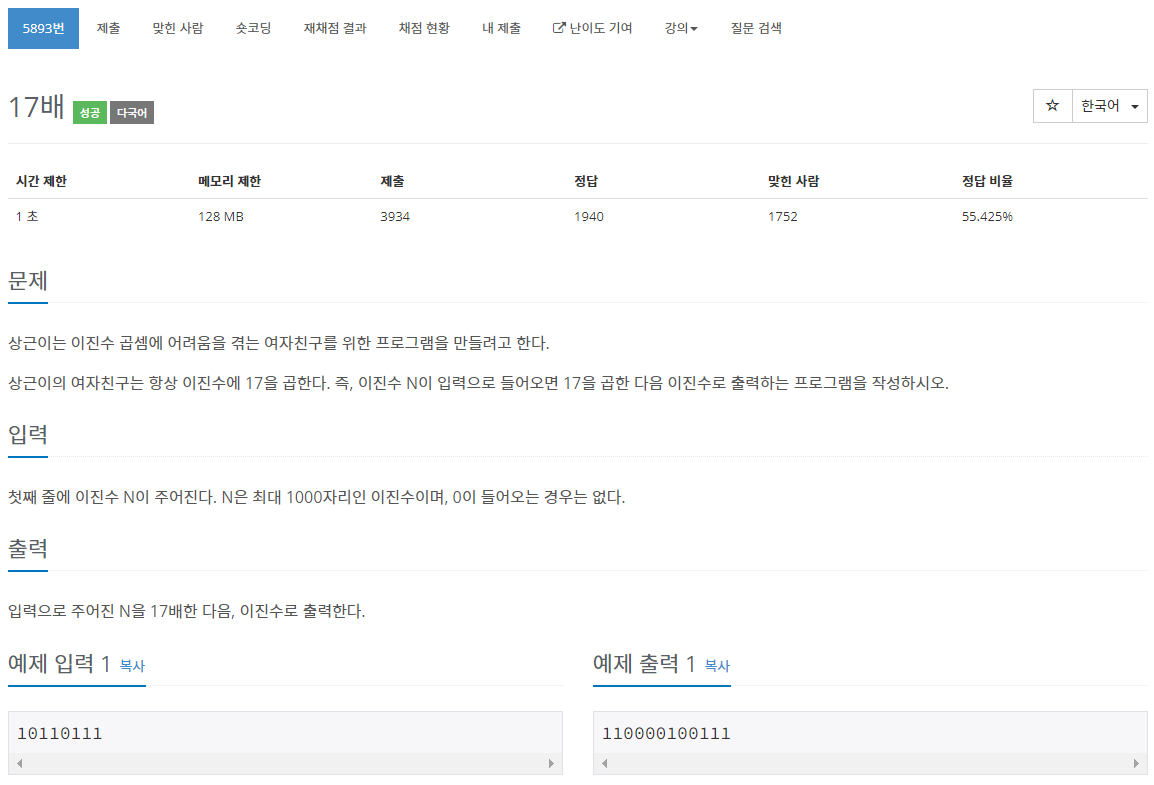Click left scroll arrow of sample input
1154x785 pixels.
tap(20, 764)
